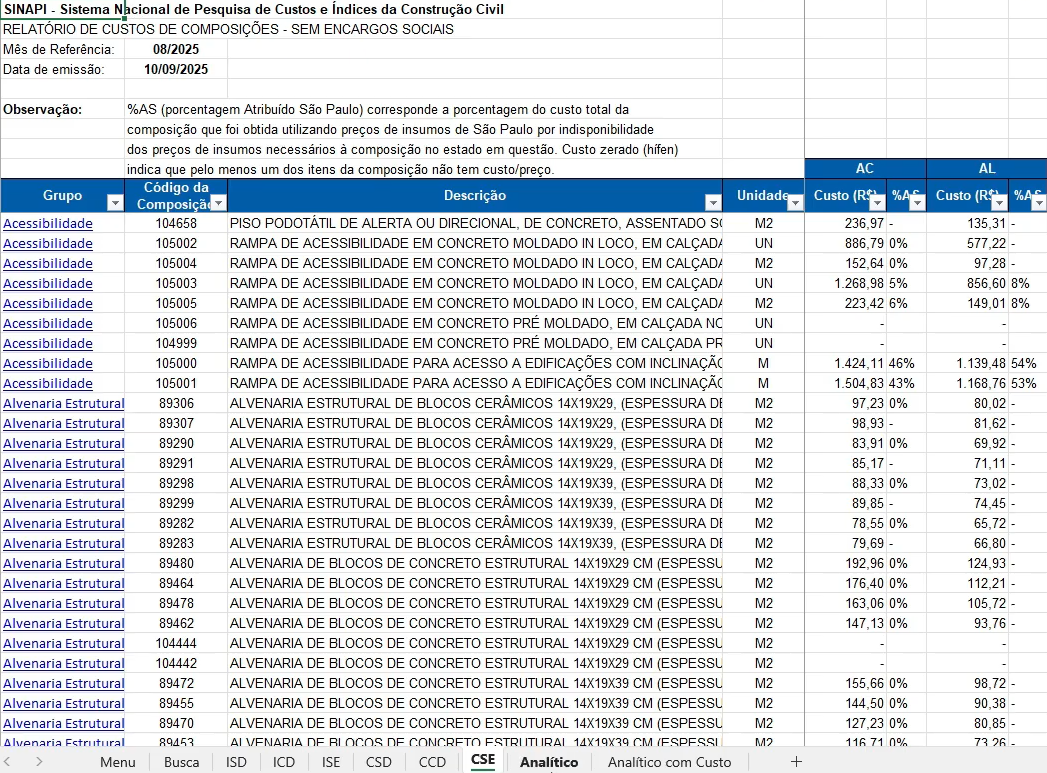Switch to the ISD sheet tab
Viewport: 1047px width, 773px height.
[236, 762]
